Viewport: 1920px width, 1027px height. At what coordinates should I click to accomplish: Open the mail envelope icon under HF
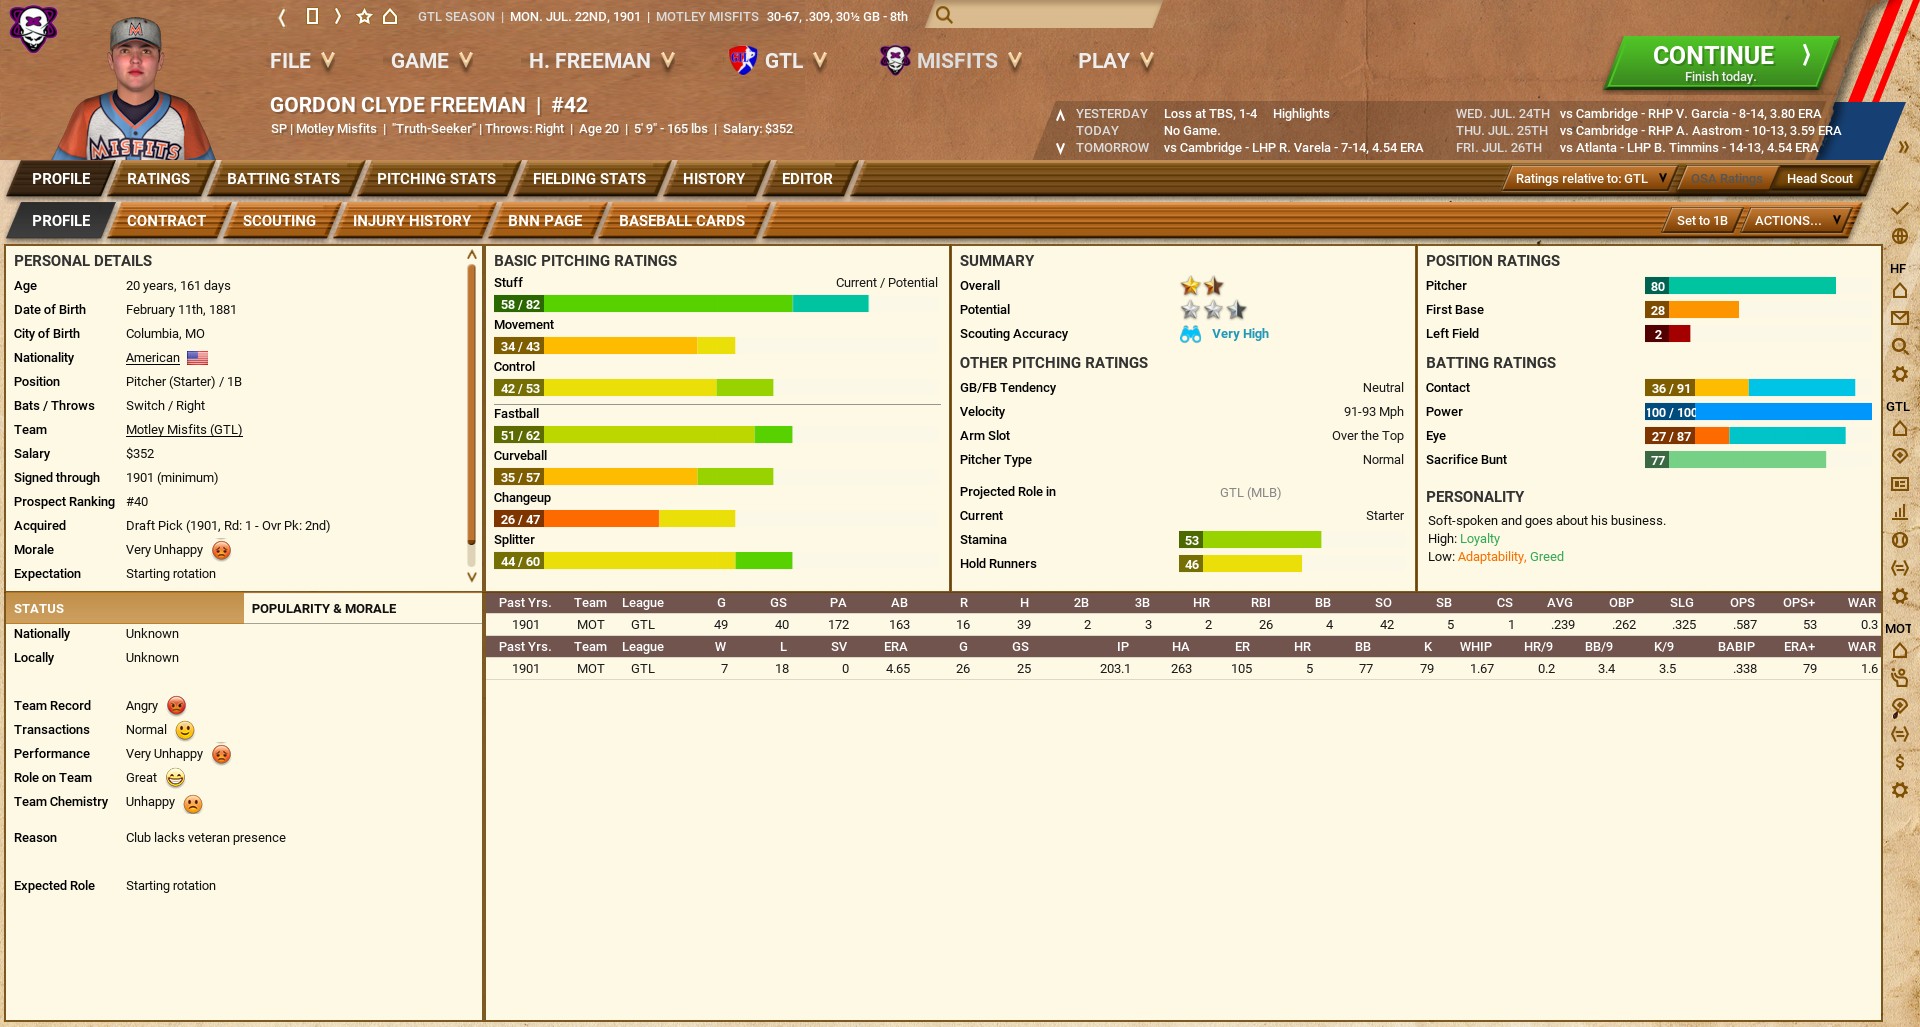tap(1900, 318)
